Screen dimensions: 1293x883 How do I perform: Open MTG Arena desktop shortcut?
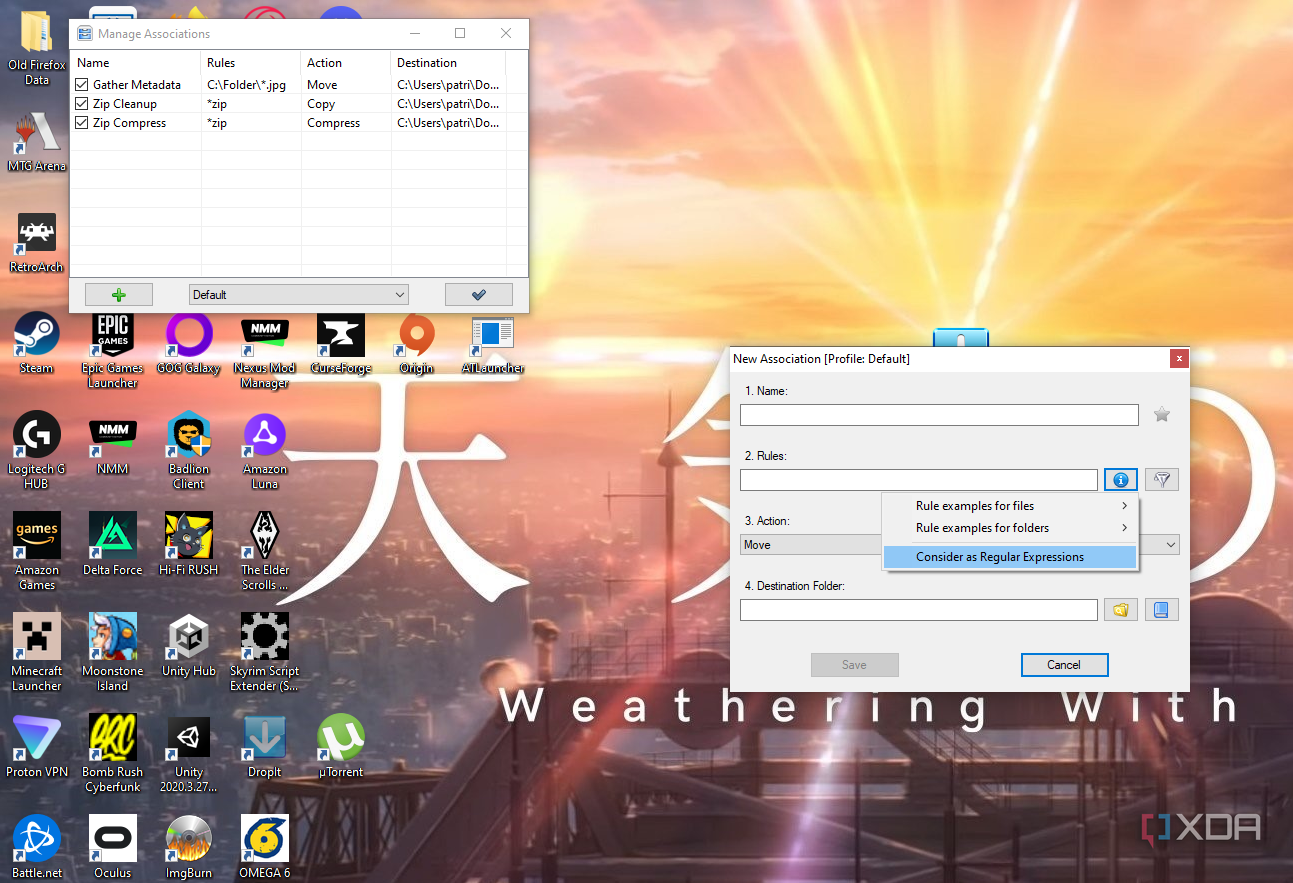(x=37, y=141)
